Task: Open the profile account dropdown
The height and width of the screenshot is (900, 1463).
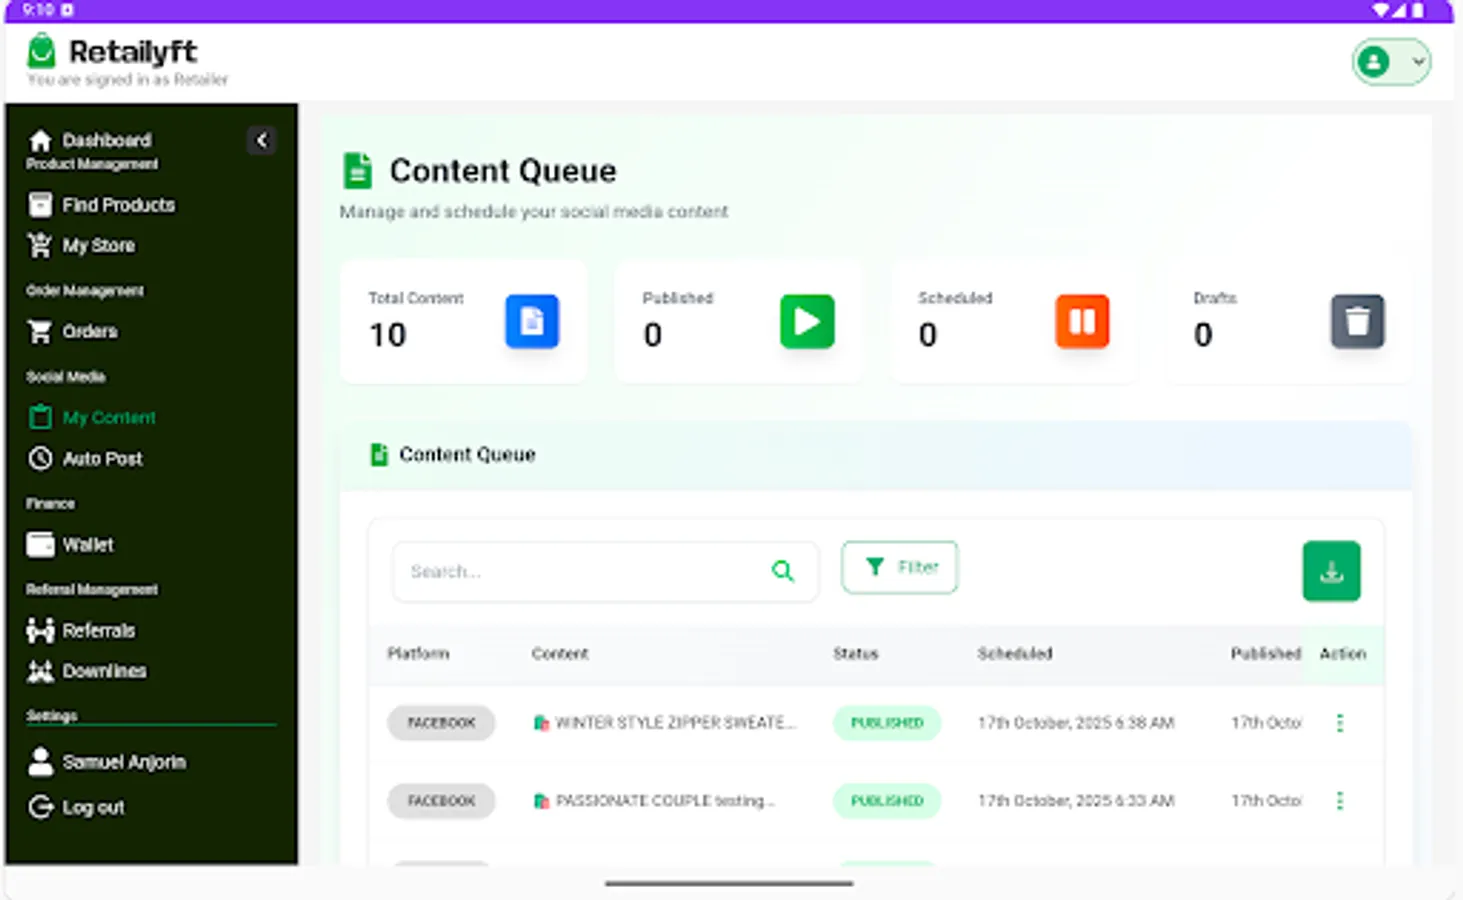Action: coord(1392,61)
